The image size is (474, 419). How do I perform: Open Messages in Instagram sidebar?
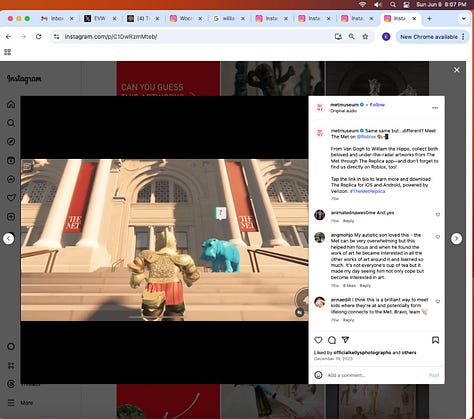(11, 179)
